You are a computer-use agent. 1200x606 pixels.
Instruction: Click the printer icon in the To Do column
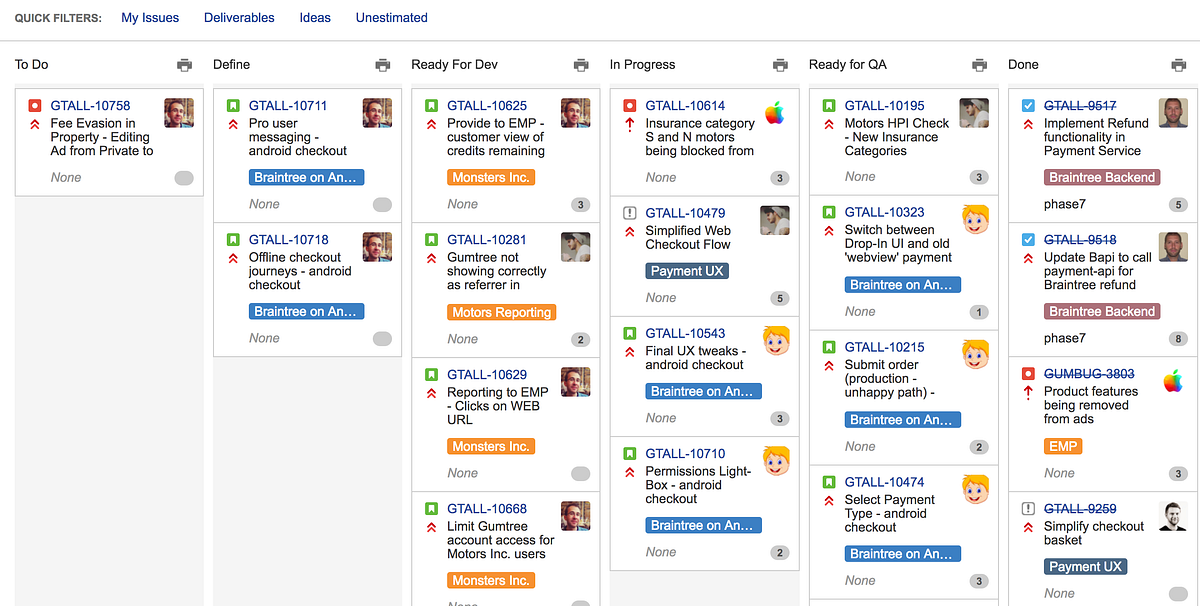pos(184,64)
